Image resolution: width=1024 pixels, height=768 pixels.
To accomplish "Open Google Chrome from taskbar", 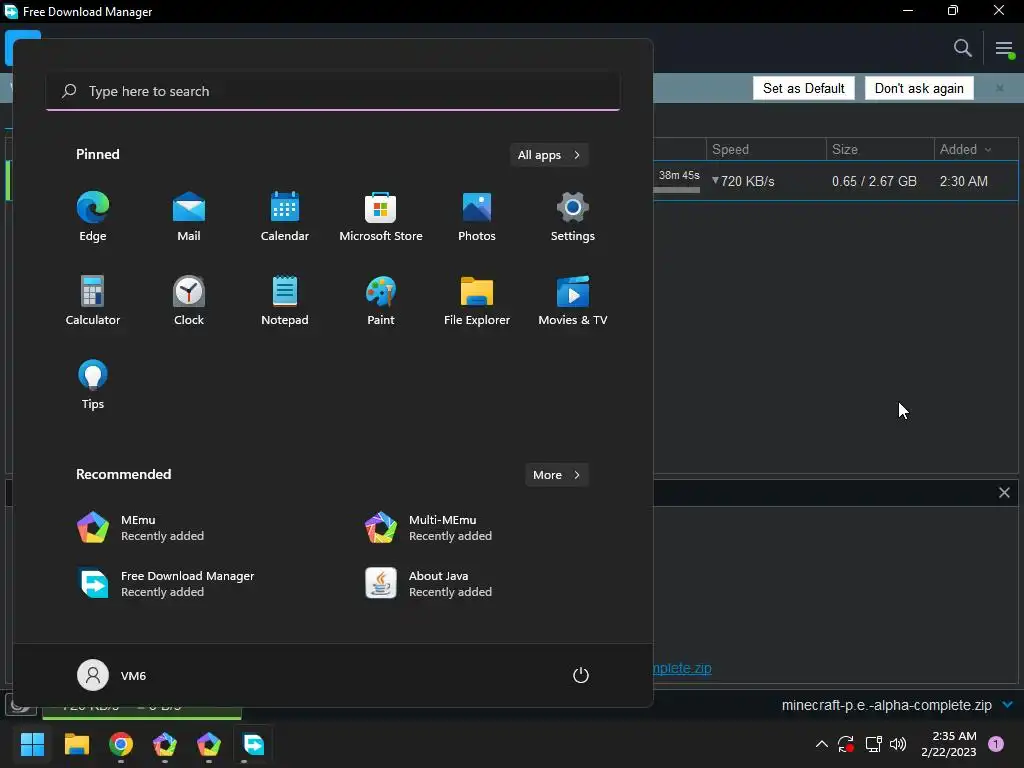I will 121,744.
